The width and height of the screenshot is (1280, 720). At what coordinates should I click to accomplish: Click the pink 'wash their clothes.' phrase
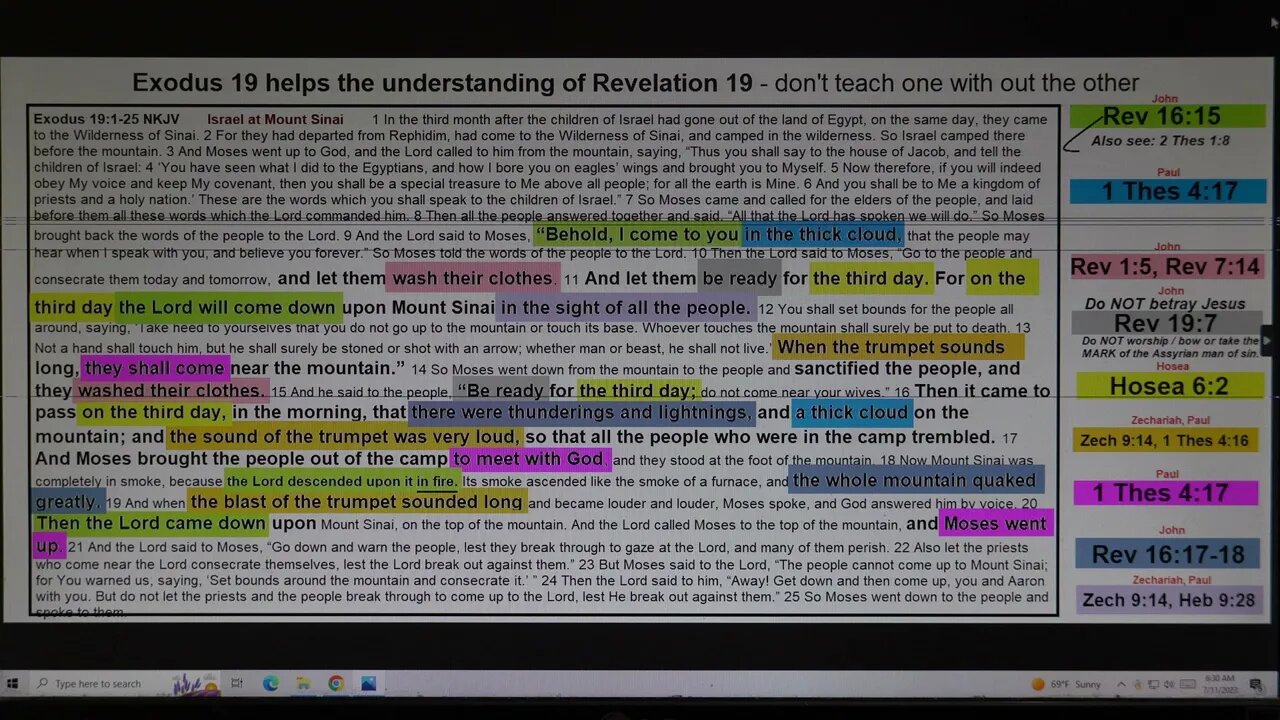point(472,278)
